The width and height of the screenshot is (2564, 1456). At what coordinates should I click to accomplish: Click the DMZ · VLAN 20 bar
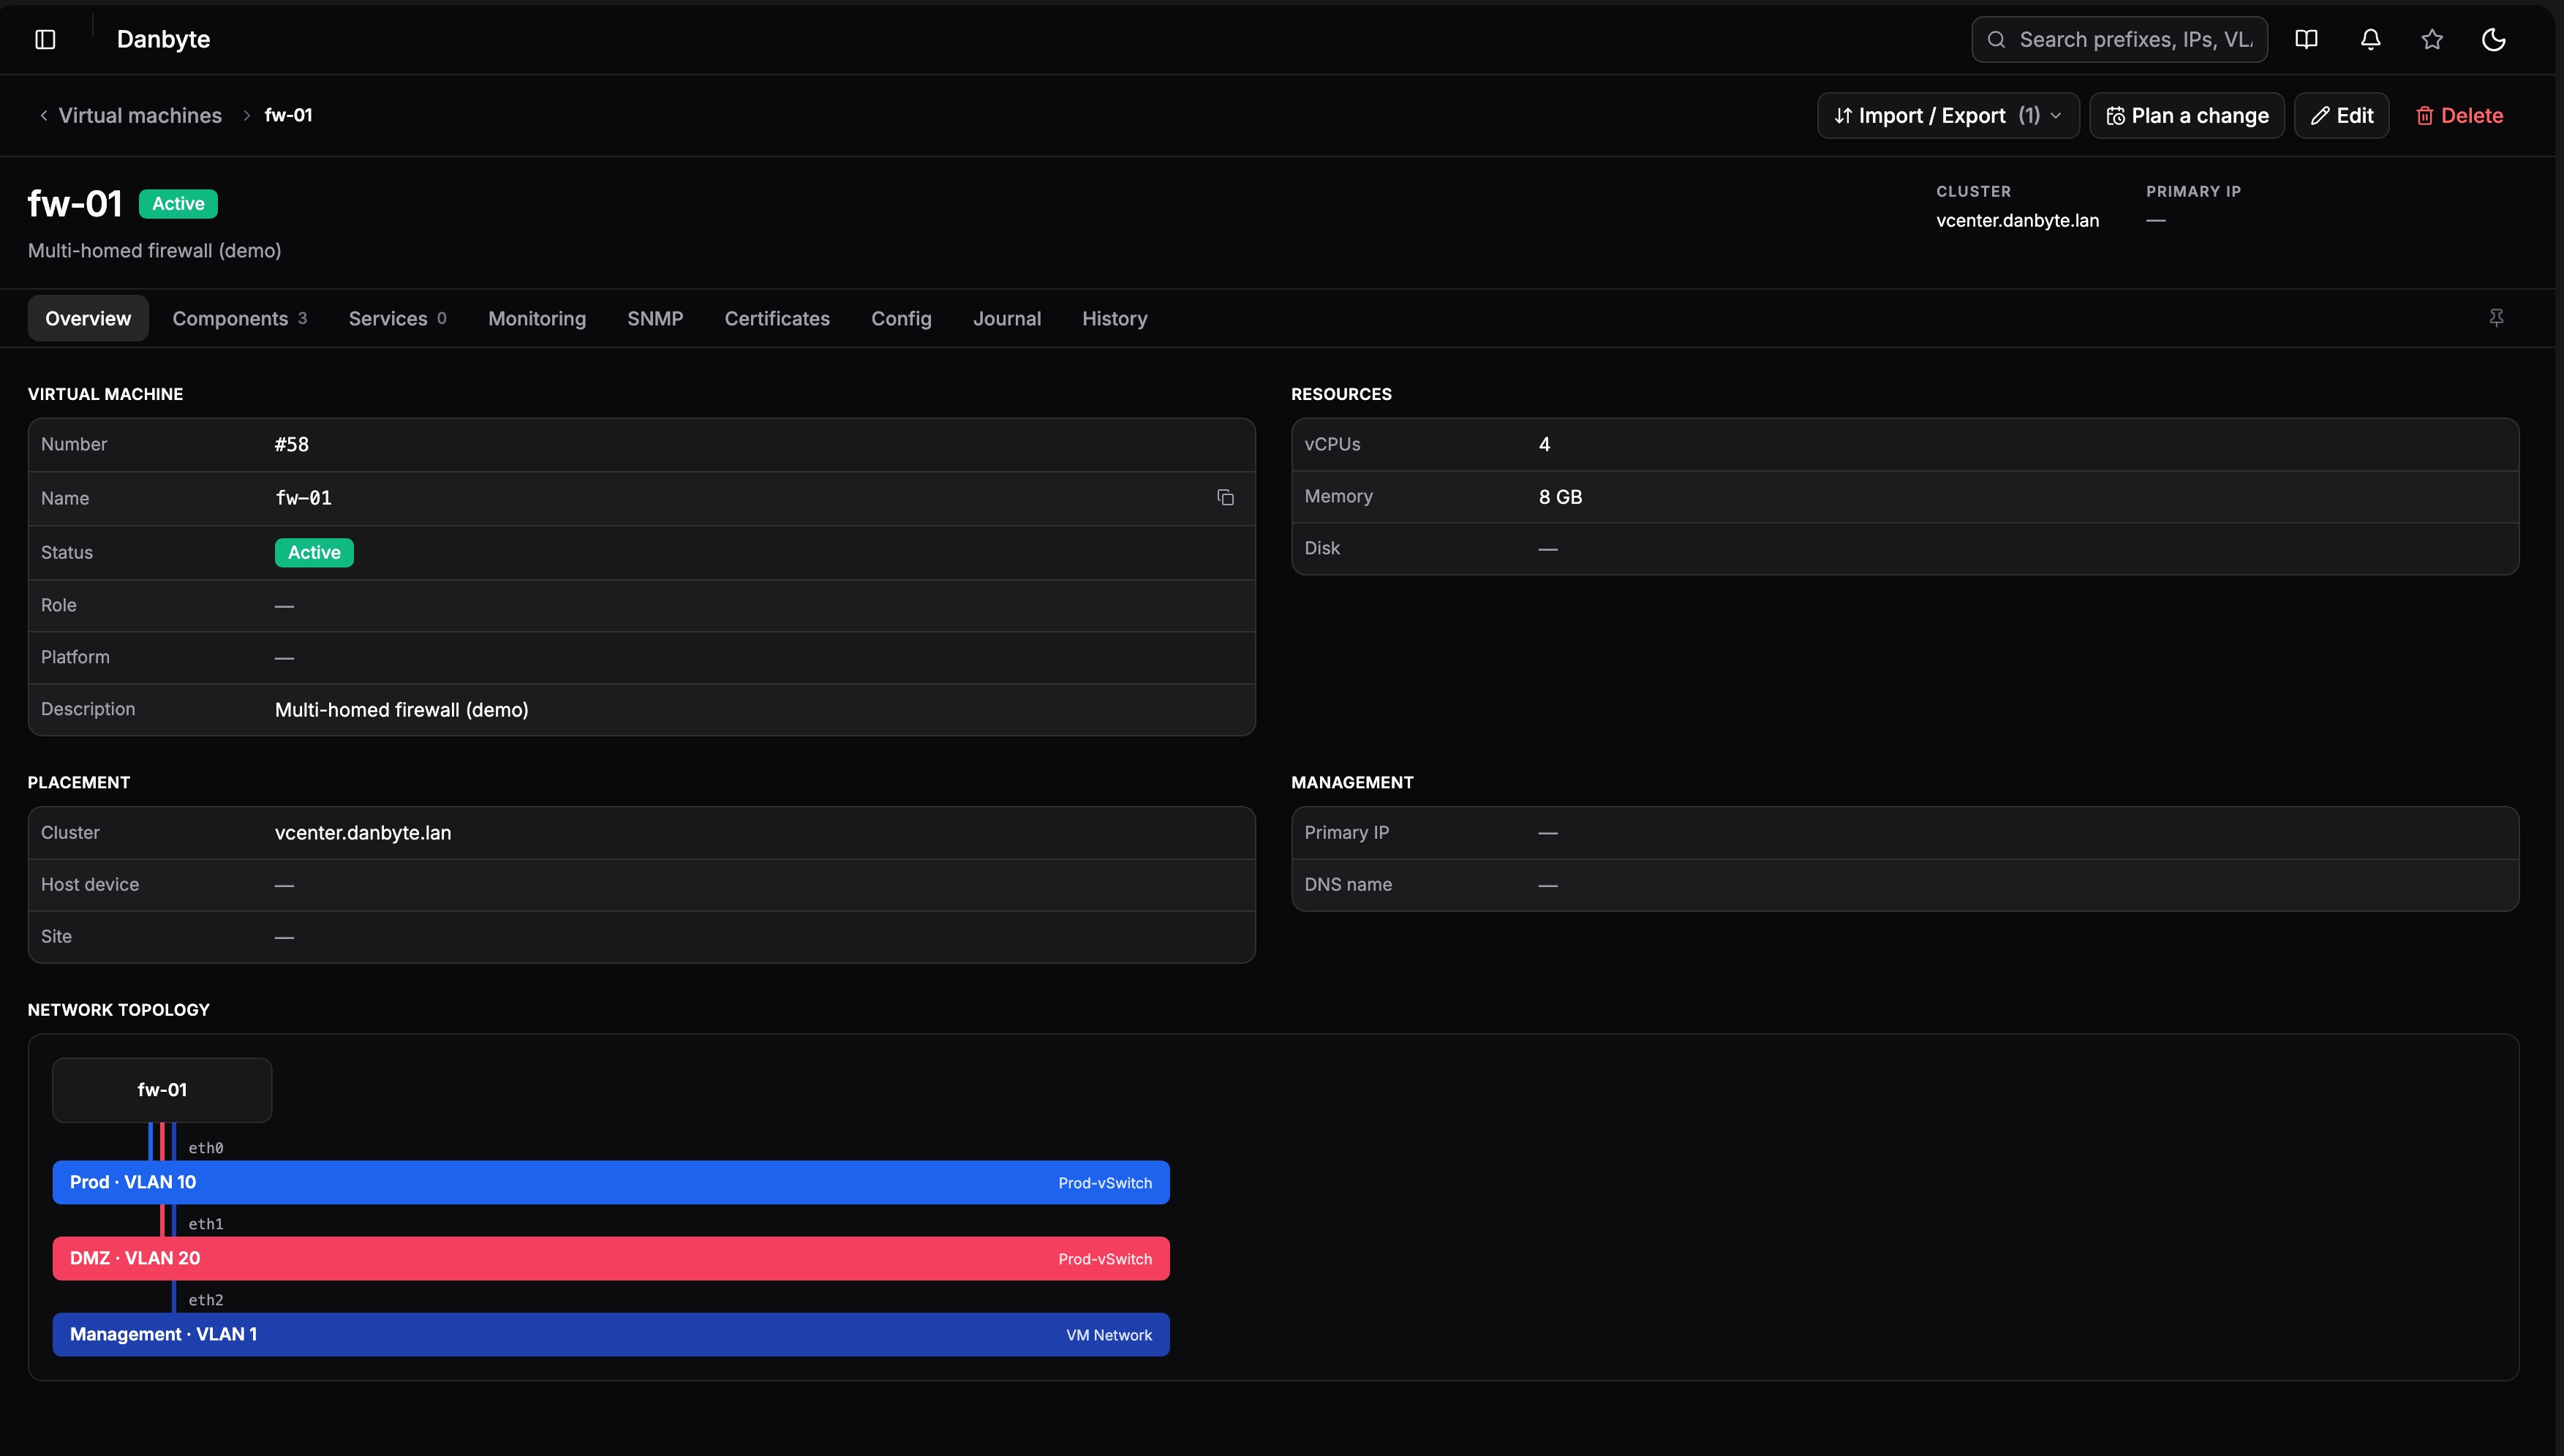pos(611,1259)
